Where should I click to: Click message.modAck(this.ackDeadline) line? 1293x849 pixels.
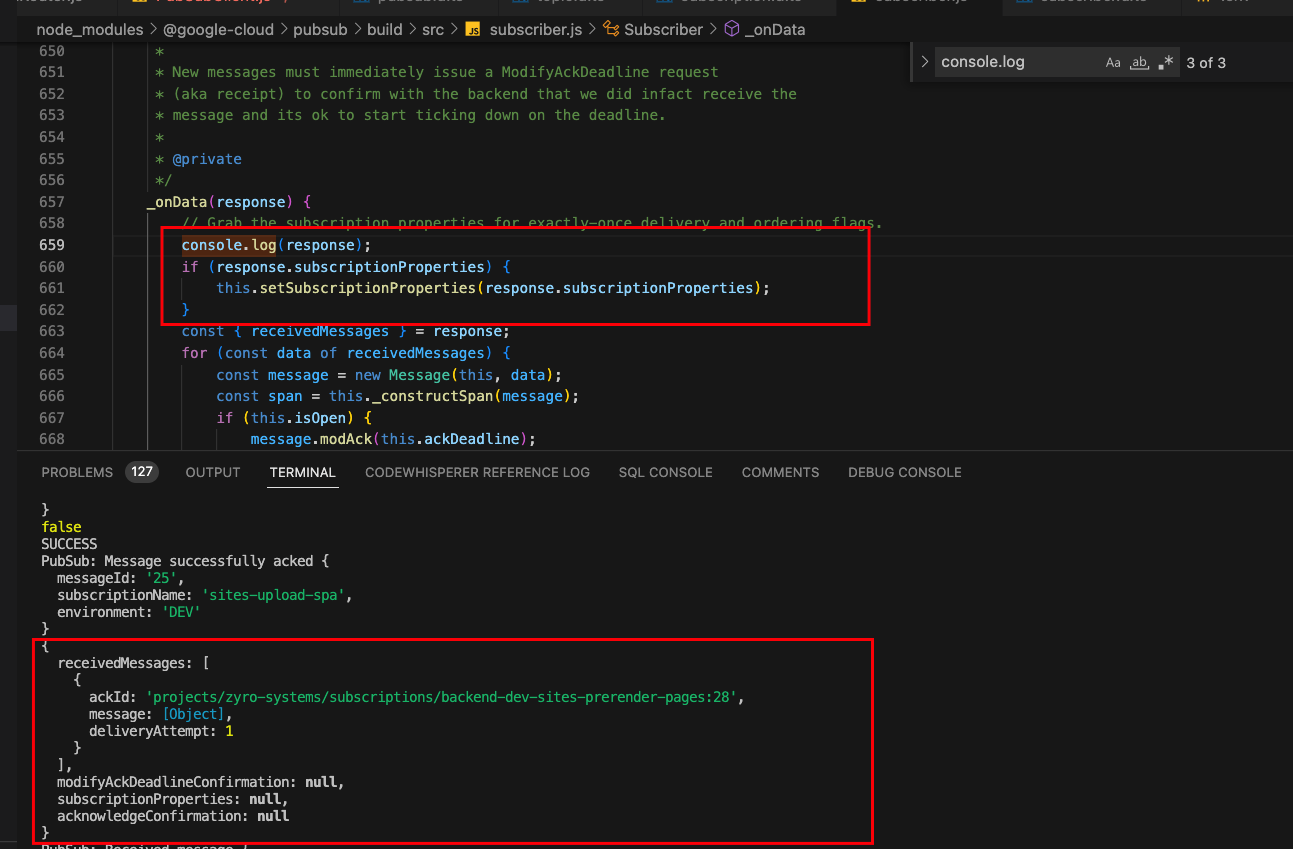coord(393,439)
